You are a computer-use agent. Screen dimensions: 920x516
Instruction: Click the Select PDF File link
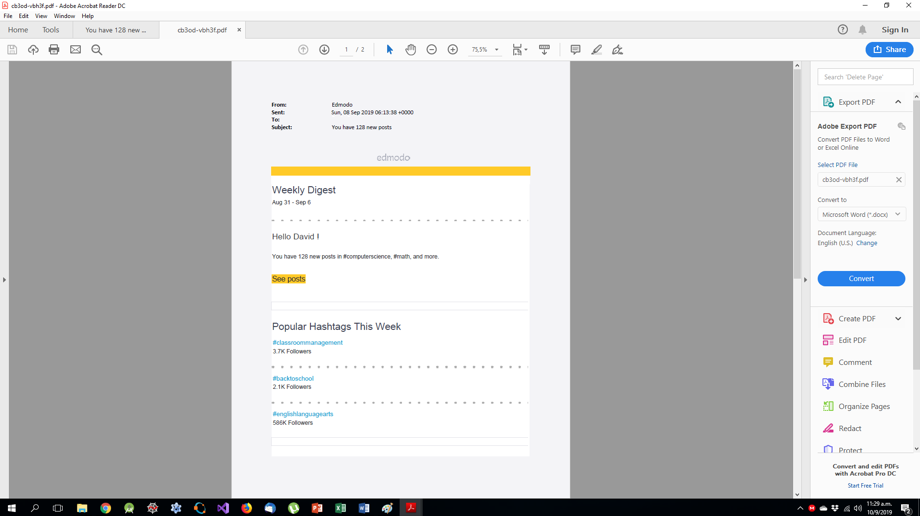coord(837,165)
